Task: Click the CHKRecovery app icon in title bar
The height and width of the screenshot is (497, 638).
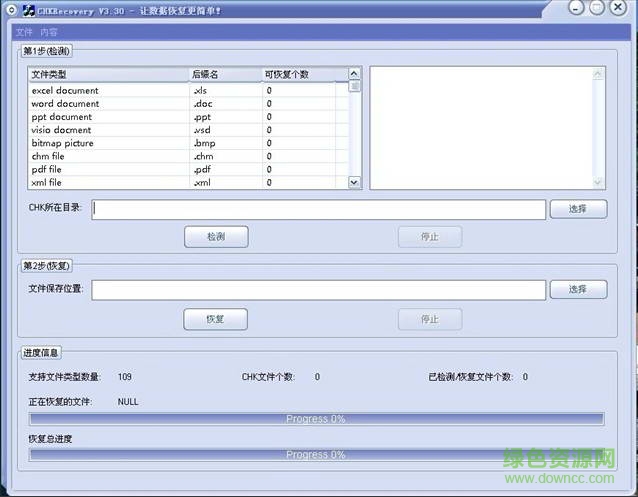Action: coord(28,11)
